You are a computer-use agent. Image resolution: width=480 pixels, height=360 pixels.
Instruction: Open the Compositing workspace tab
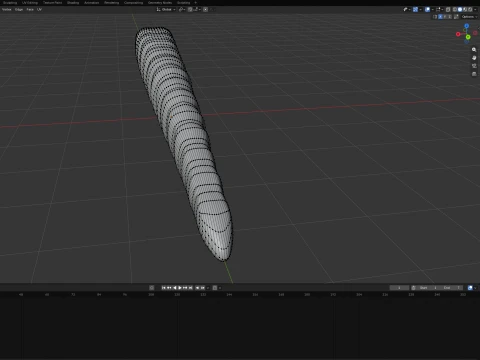pyautogui.click(x=133, y=3)
